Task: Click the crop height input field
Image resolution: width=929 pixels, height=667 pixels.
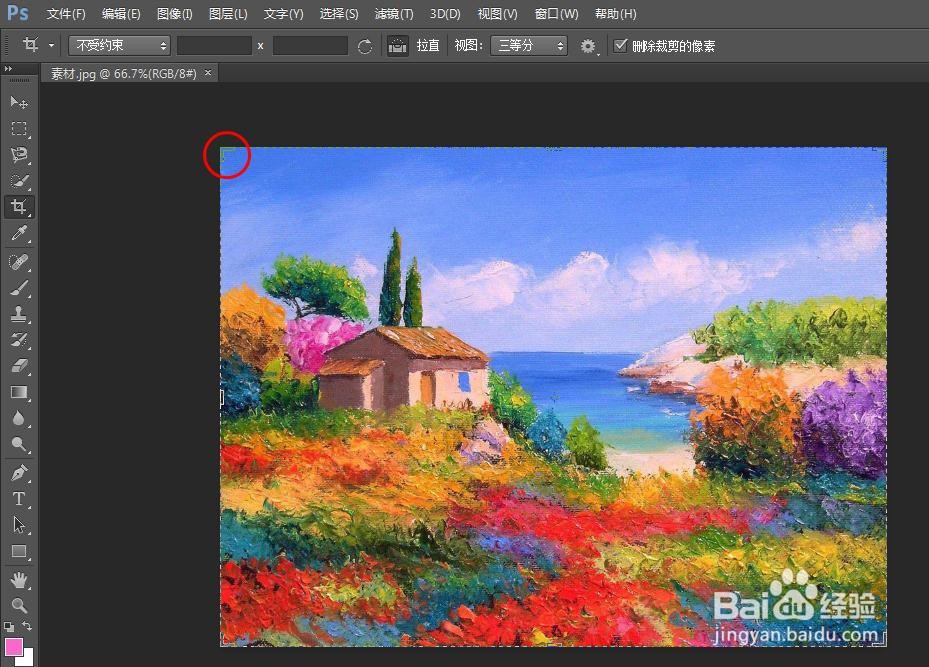Action: click(310, 46)
